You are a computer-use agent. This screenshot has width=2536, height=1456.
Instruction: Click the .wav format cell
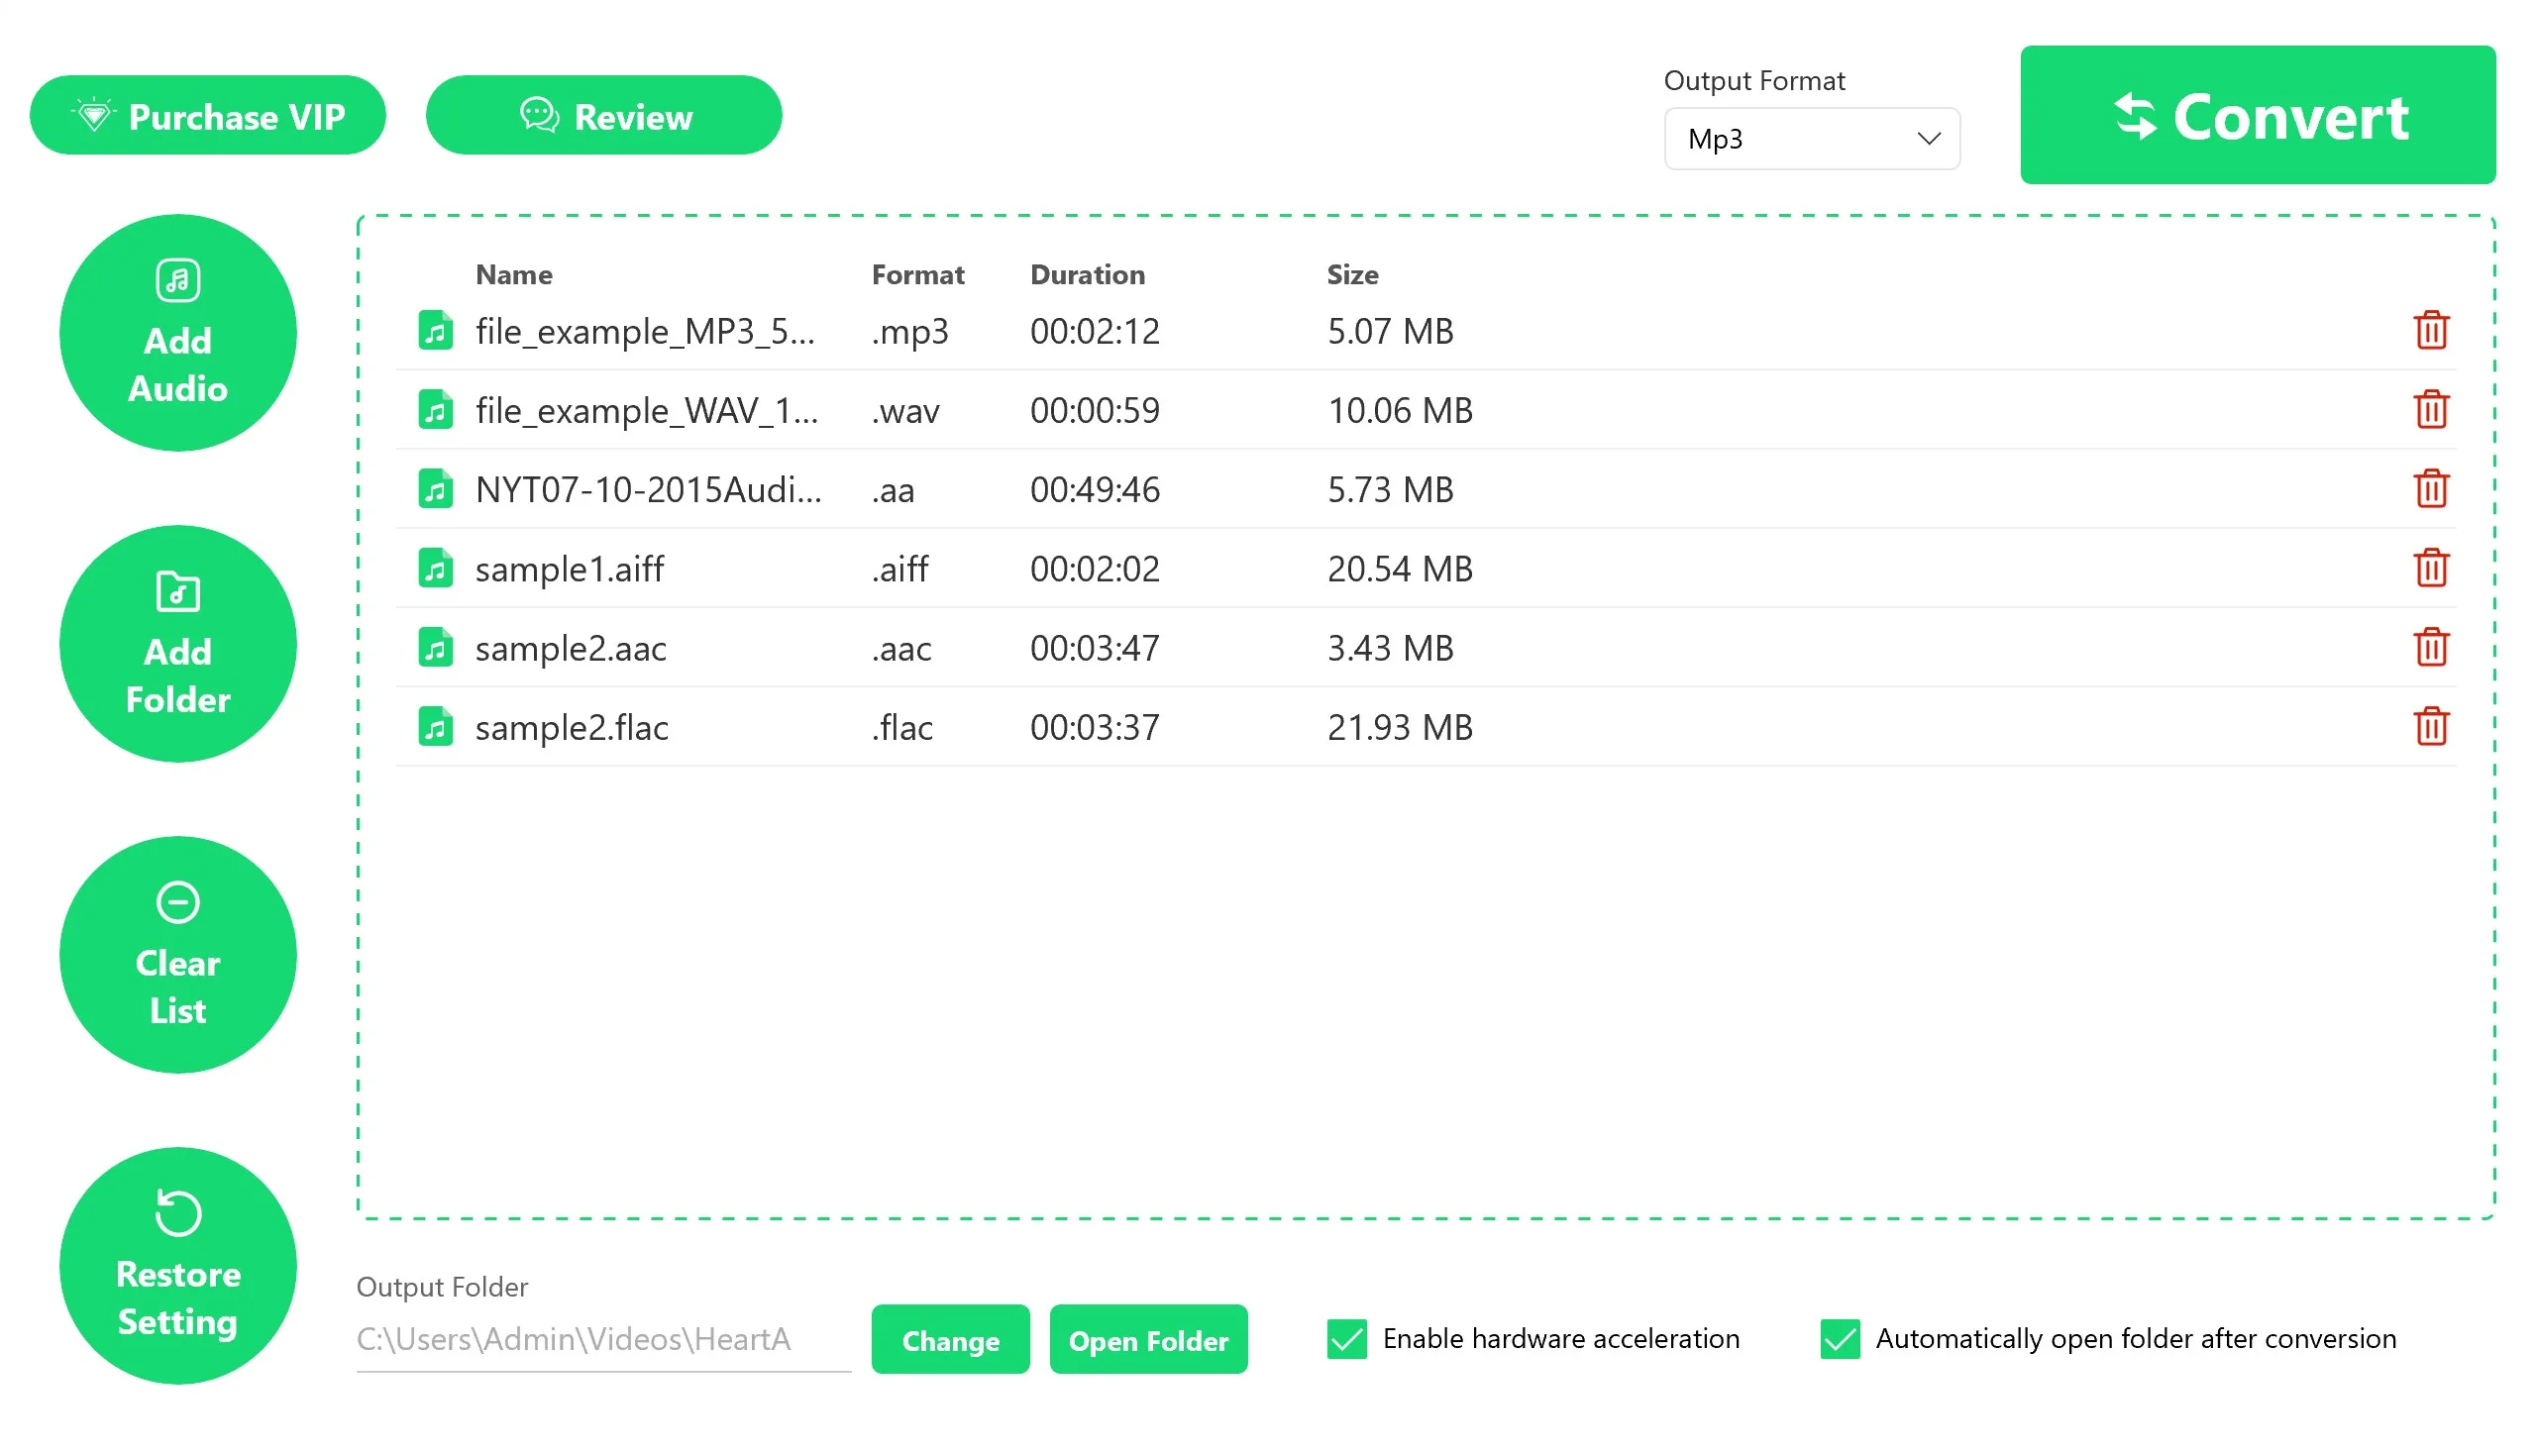[905, 410]
